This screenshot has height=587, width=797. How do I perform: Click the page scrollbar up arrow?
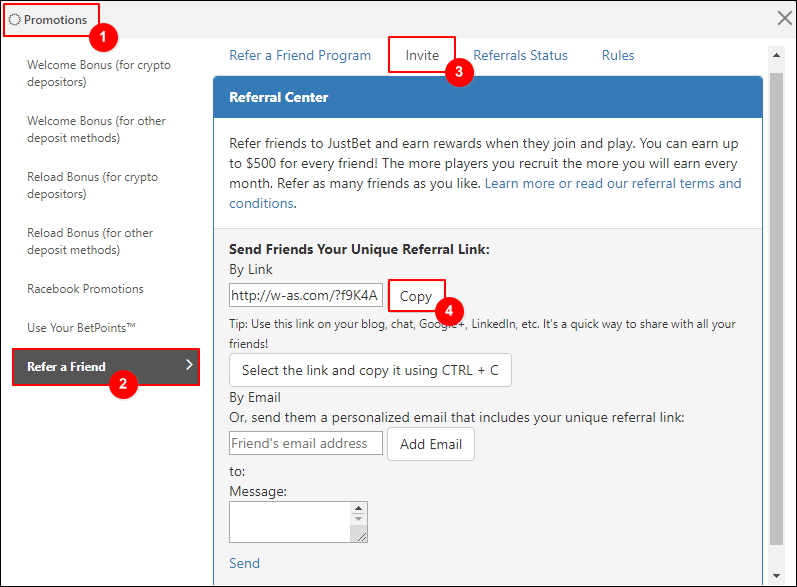(776, 55)
